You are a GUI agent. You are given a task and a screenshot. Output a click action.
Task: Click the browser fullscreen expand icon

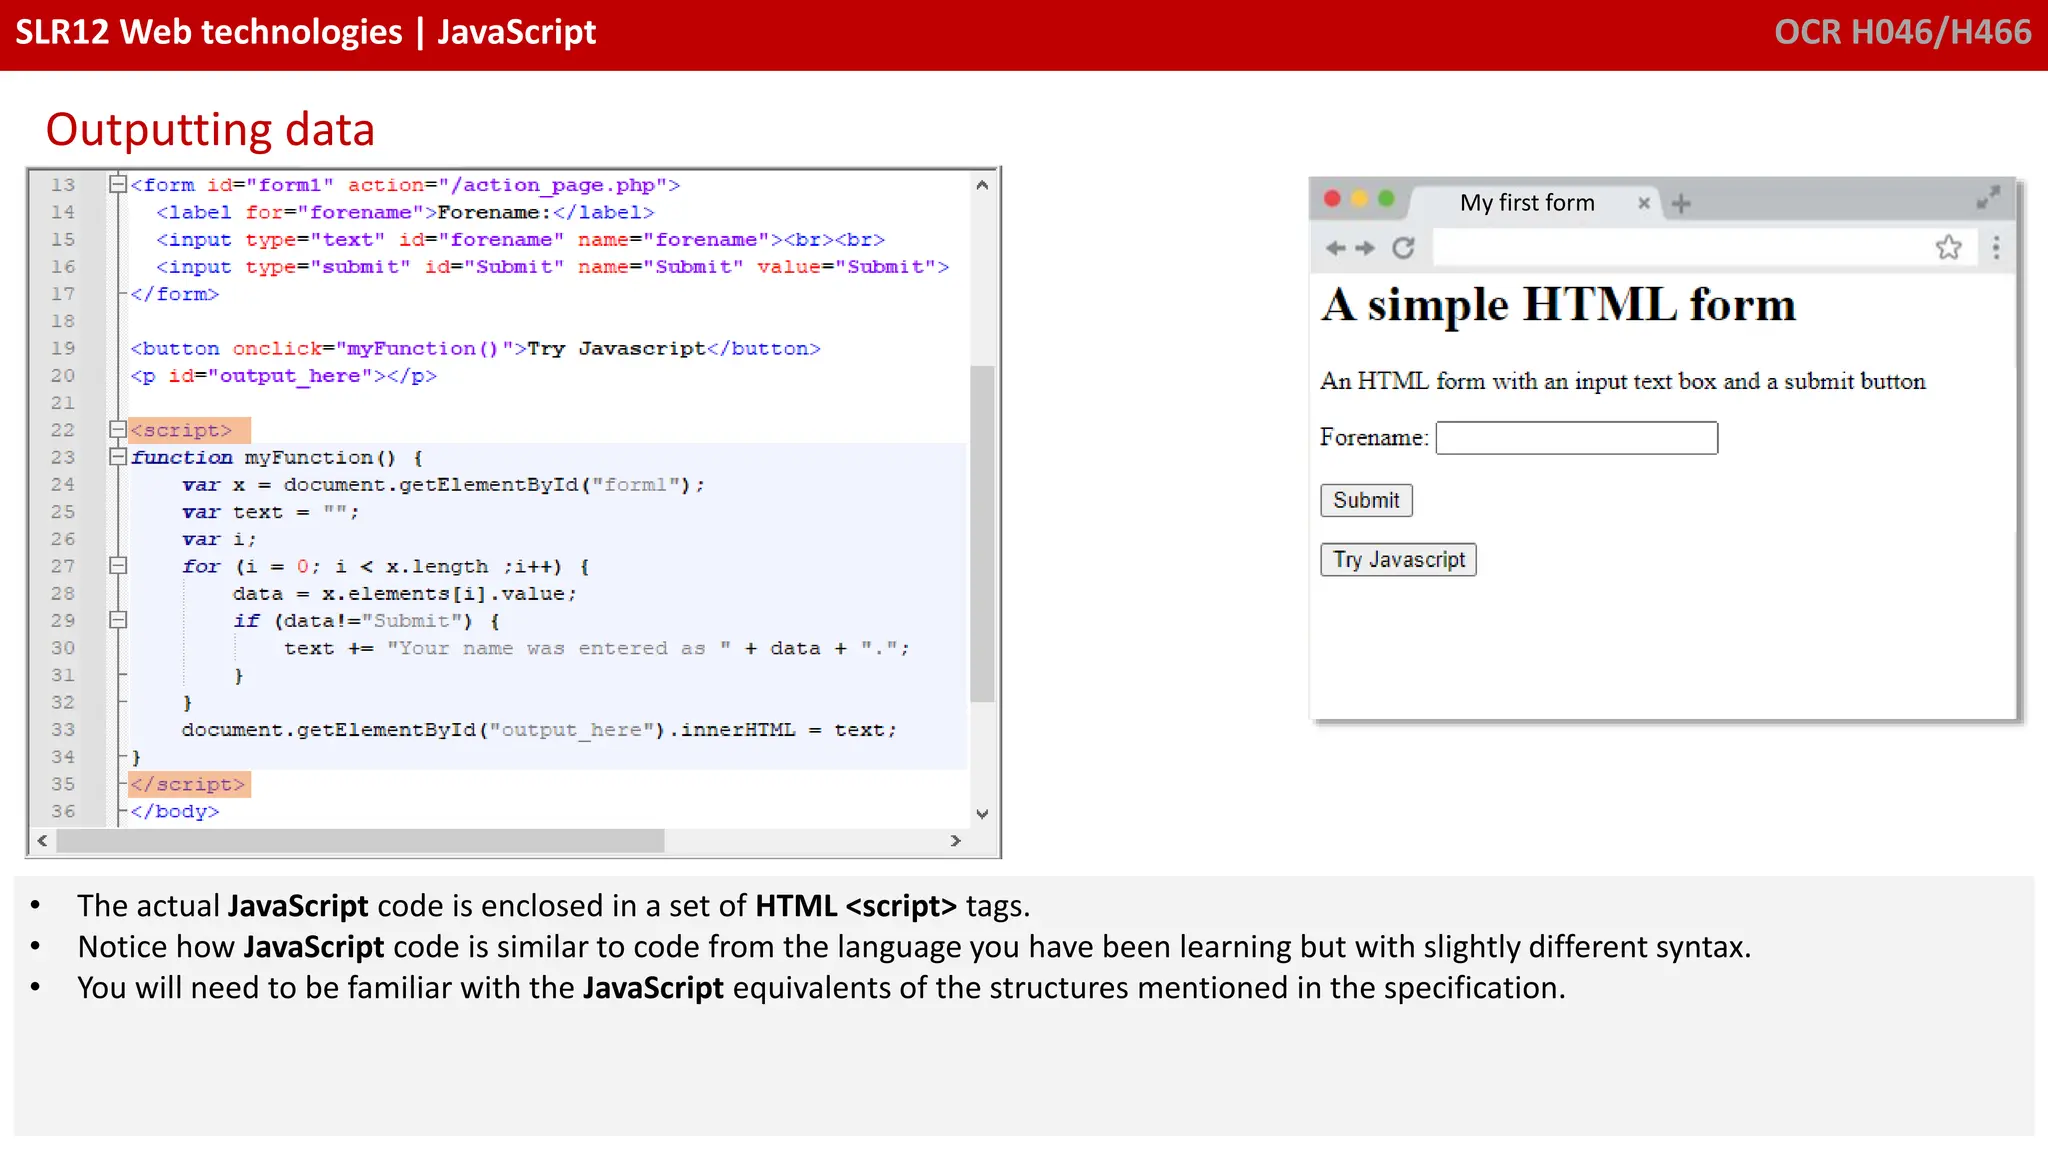(x=1988, y=197)
